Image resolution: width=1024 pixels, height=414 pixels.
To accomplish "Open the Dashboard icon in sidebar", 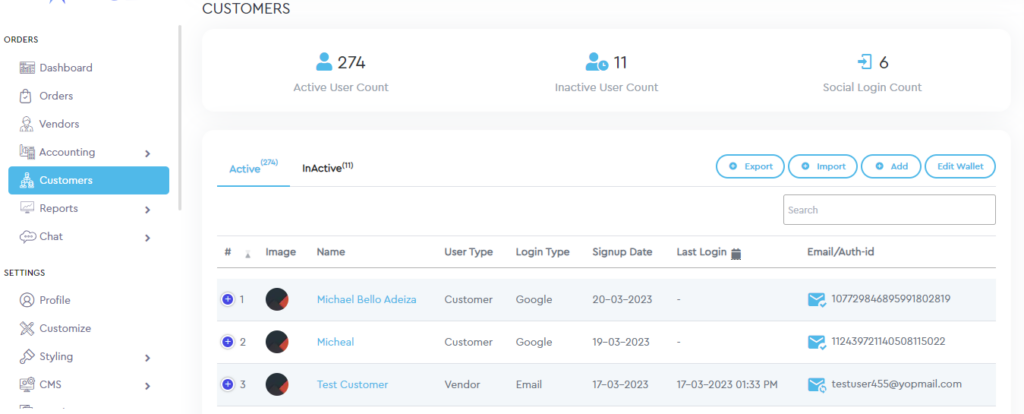I will (x=27, y=68).
